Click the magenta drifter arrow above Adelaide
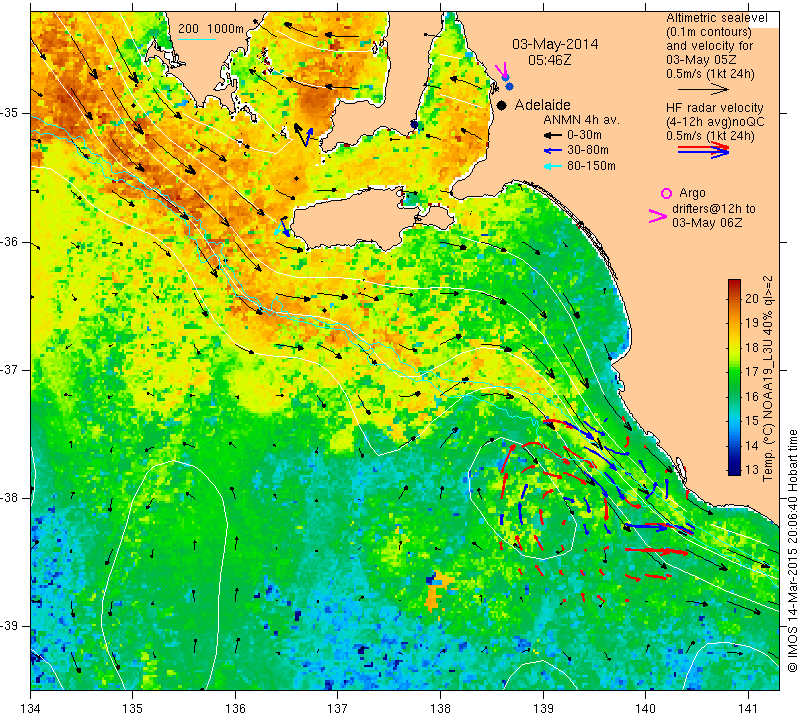 click(x=501, y=69)
